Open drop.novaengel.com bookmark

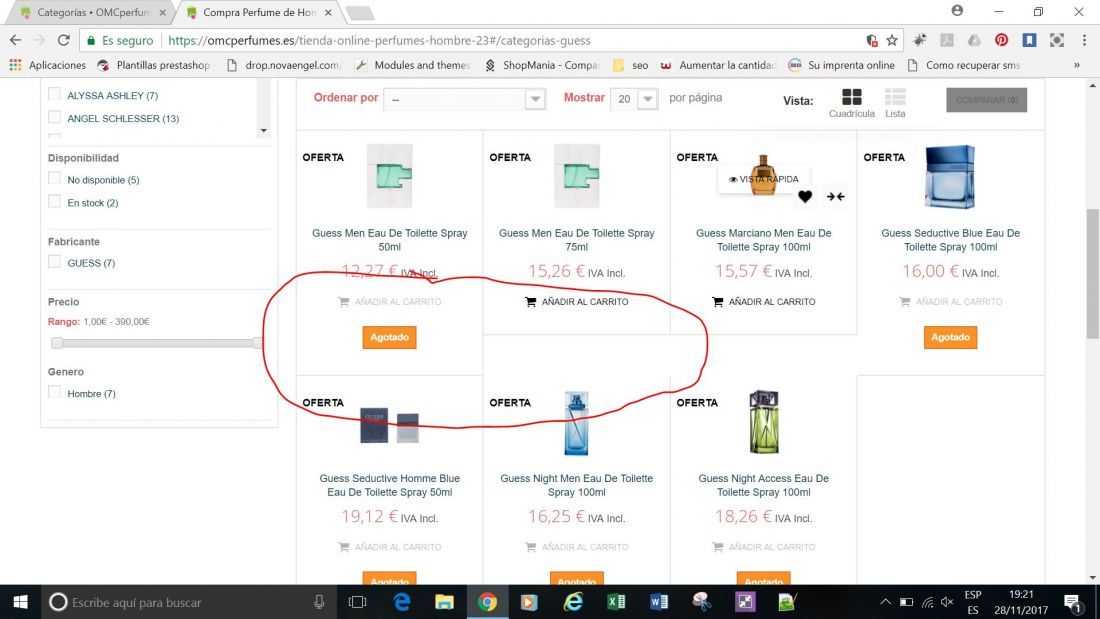click(284, 65)
